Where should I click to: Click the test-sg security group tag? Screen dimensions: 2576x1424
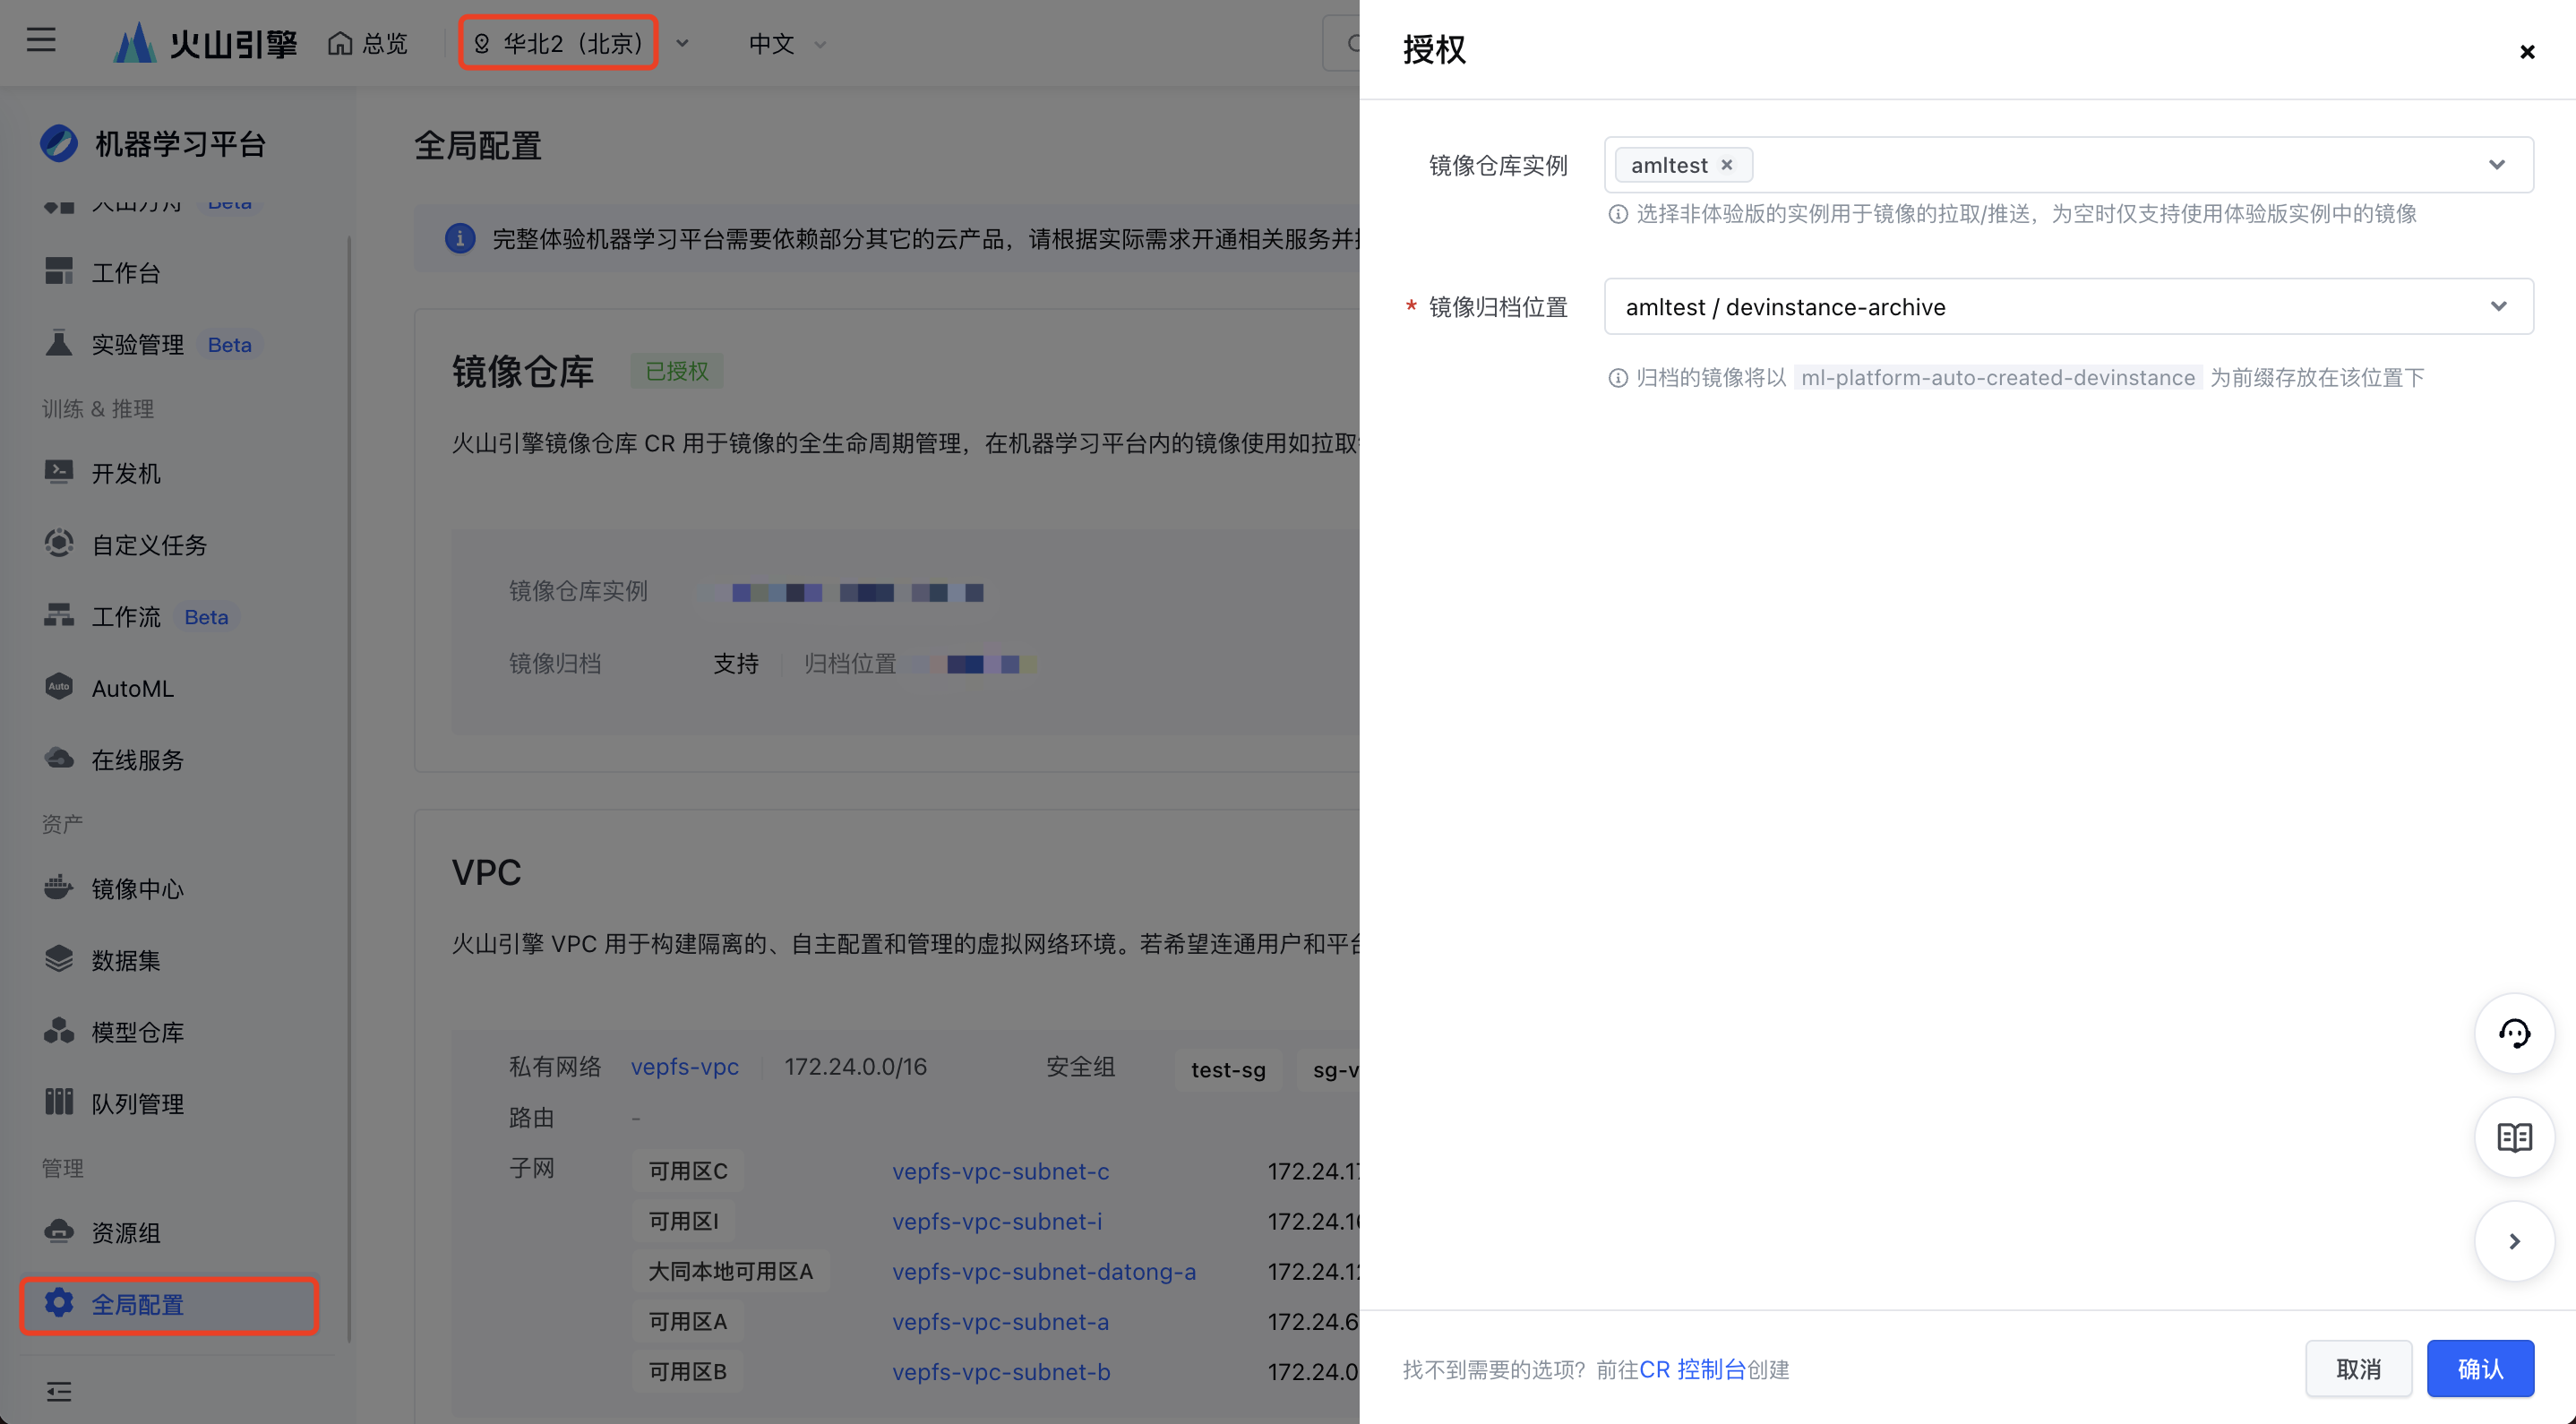pyautogui.click(x=1228, y=1069)
